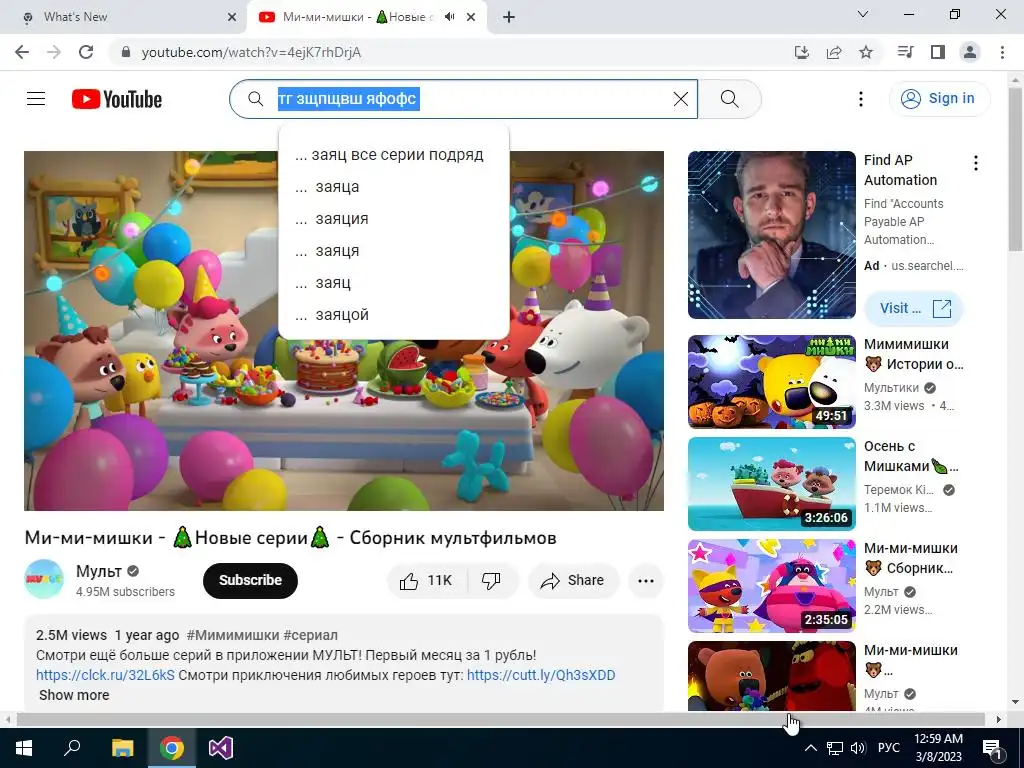Open the YouTube hamburger guide menu

coord(36,99)
